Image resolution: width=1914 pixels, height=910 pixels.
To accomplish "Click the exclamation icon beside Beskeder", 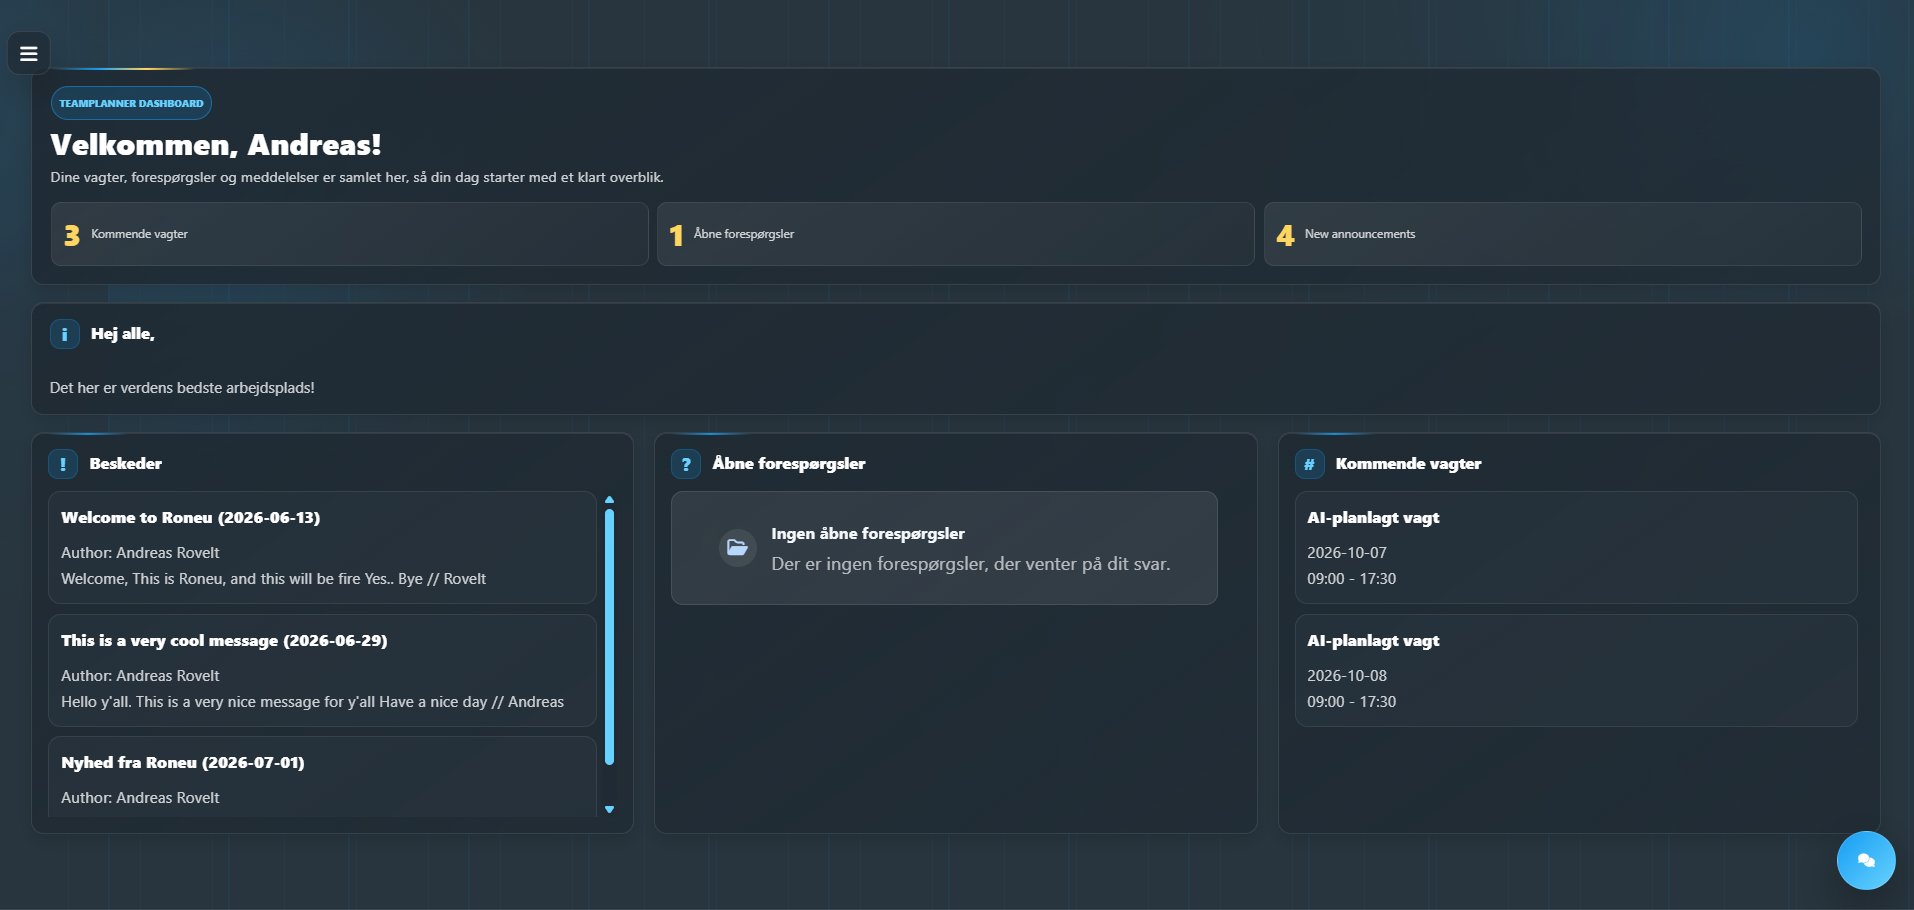I will pos(63,464).
